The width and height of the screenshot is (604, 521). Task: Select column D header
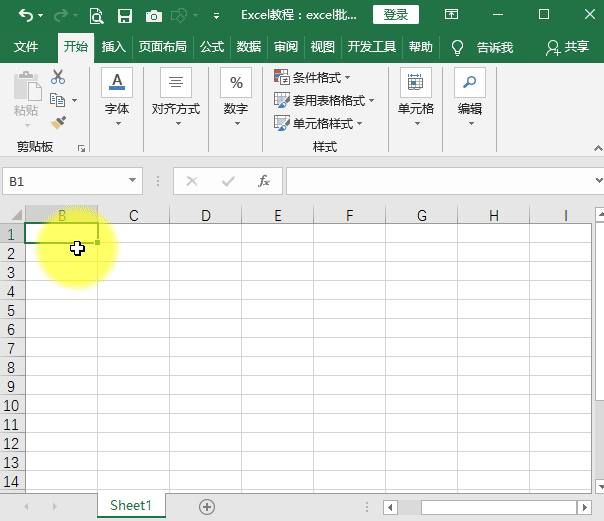click(x=205, y=215)
